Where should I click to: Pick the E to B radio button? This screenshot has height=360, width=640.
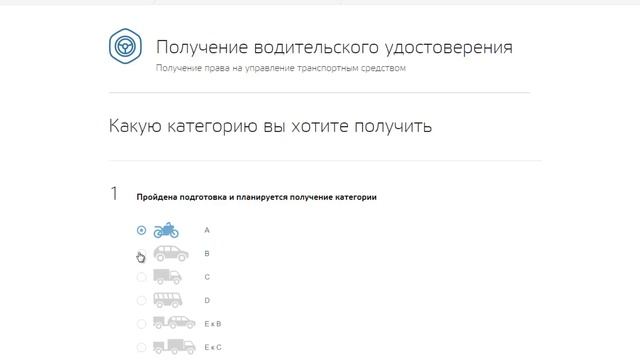[x=141, y=324]
